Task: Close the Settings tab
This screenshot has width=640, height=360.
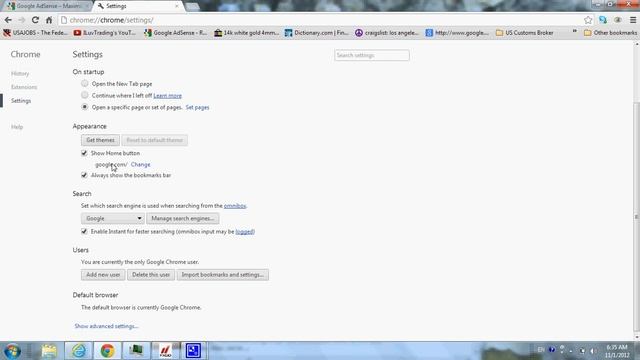Action: 177,6
